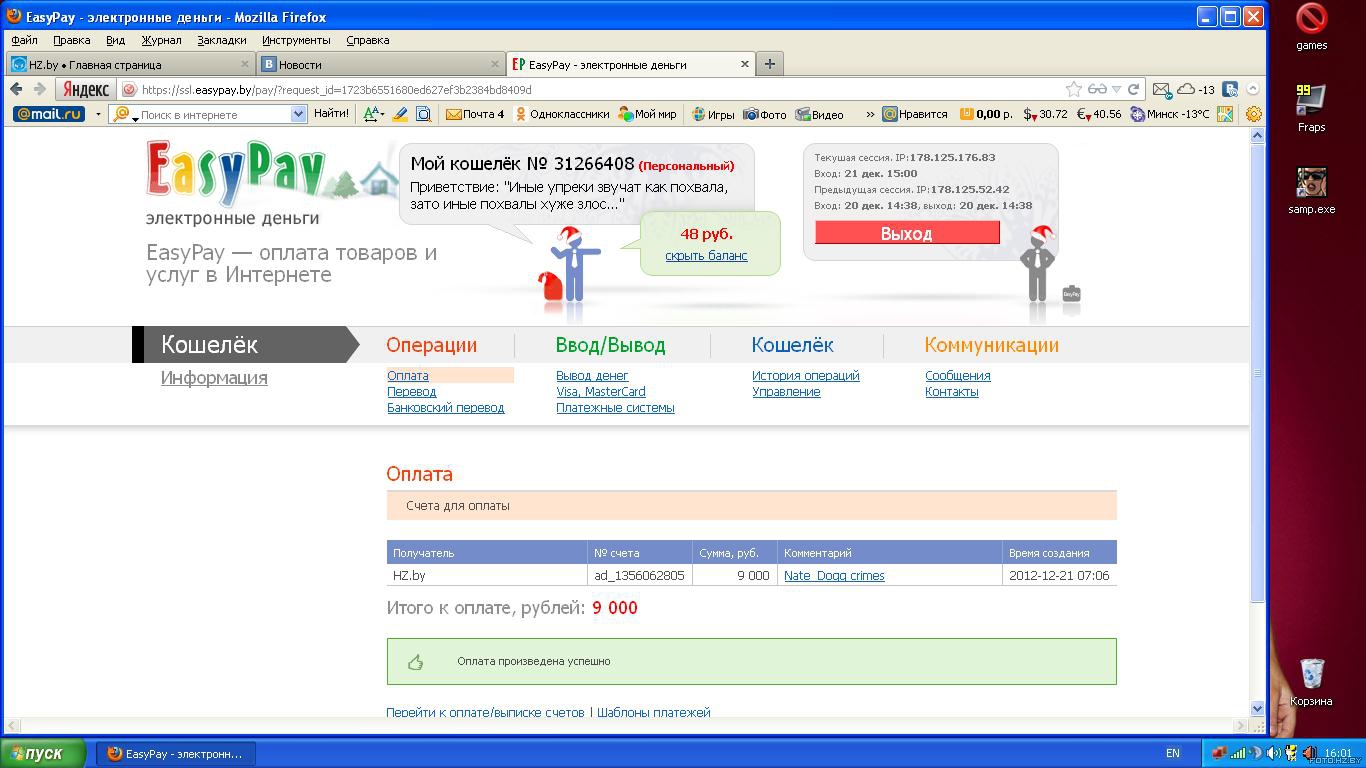The width and height of the screenshot is (1366, 768).
Task: Click the browser address bar URL
Action: [x=336, y=89]
